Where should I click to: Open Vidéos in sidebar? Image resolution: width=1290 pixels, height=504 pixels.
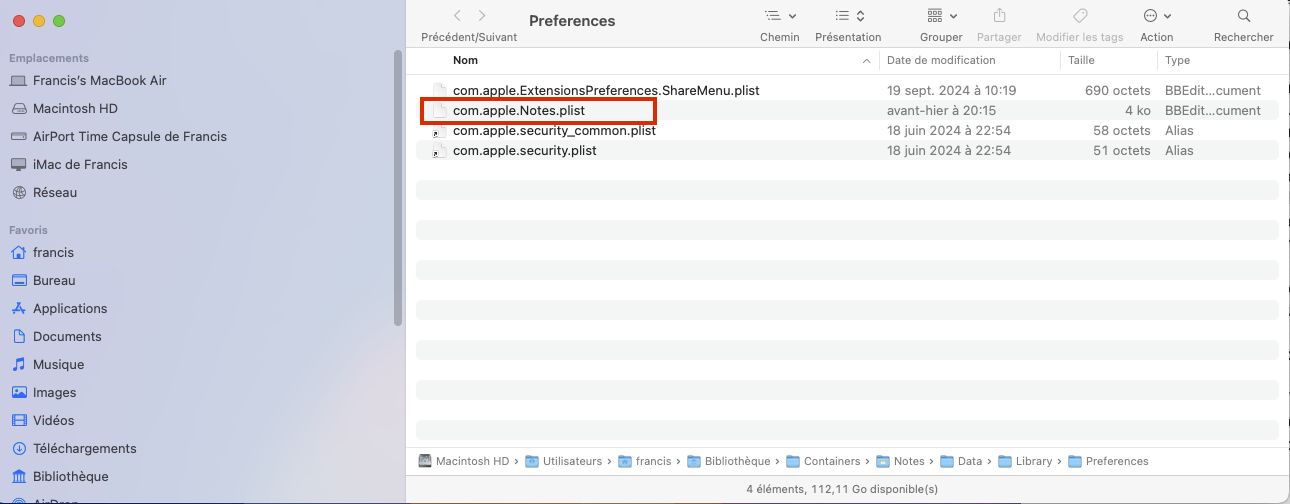[53, 420]
